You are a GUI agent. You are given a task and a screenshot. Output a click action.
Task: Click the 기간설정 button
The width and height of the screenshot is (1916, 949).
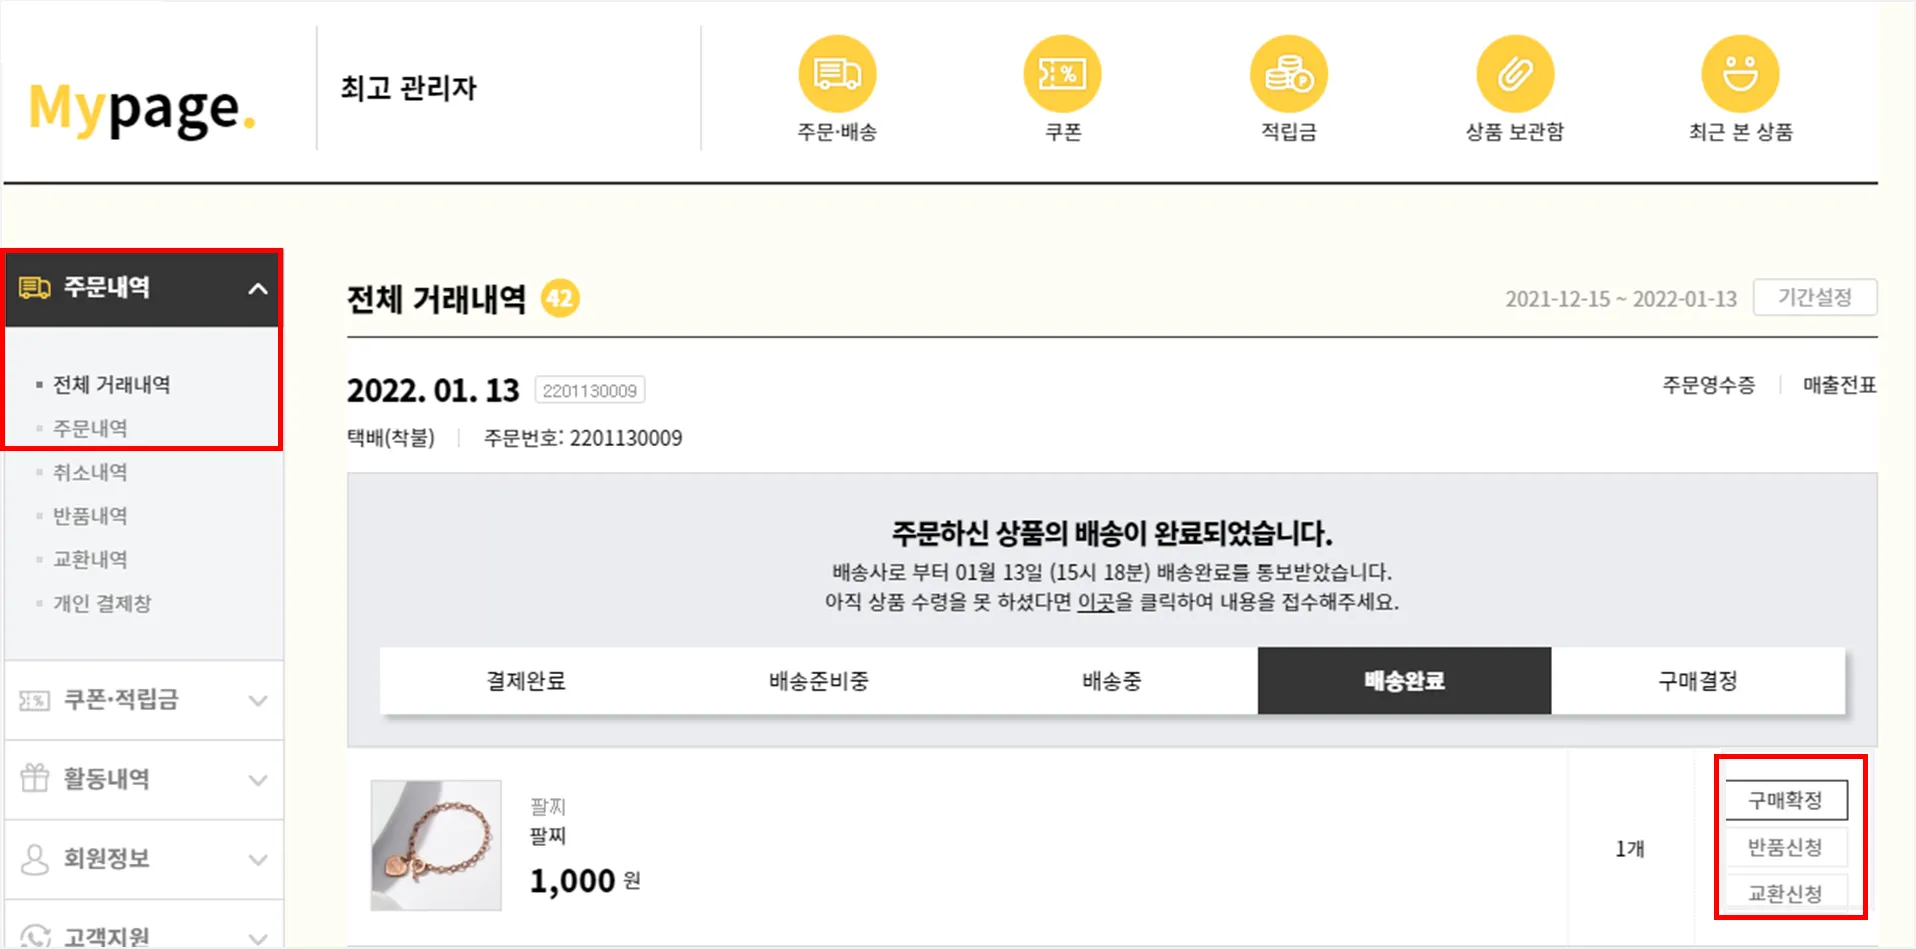(1814, 298)
